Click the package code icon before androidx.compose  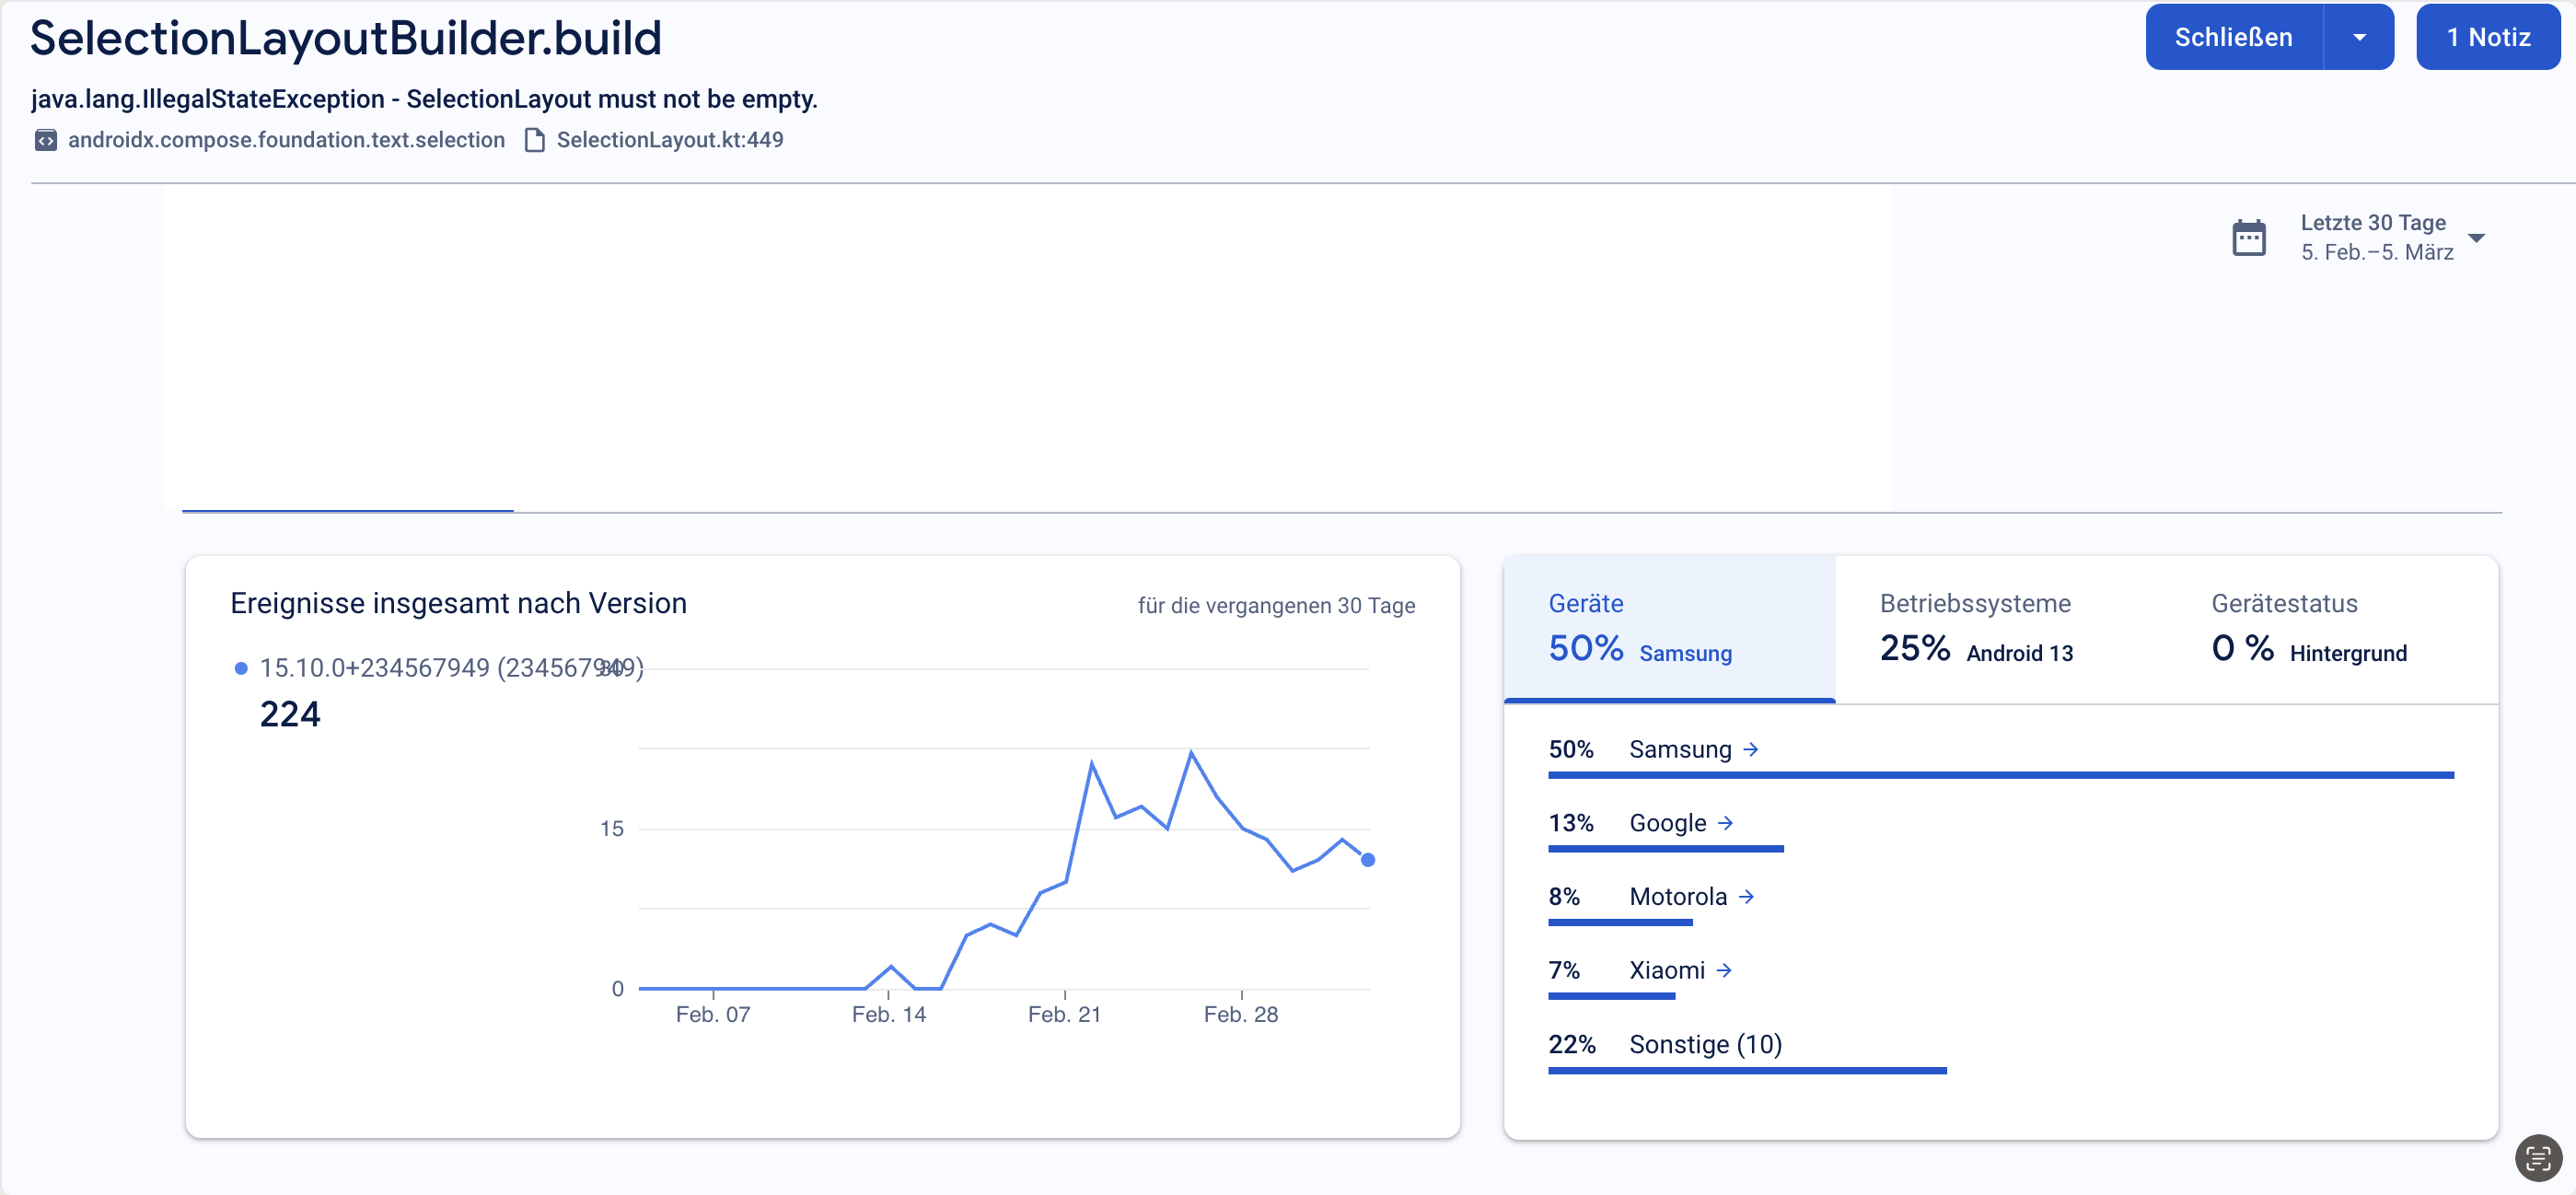pos(45,140)
